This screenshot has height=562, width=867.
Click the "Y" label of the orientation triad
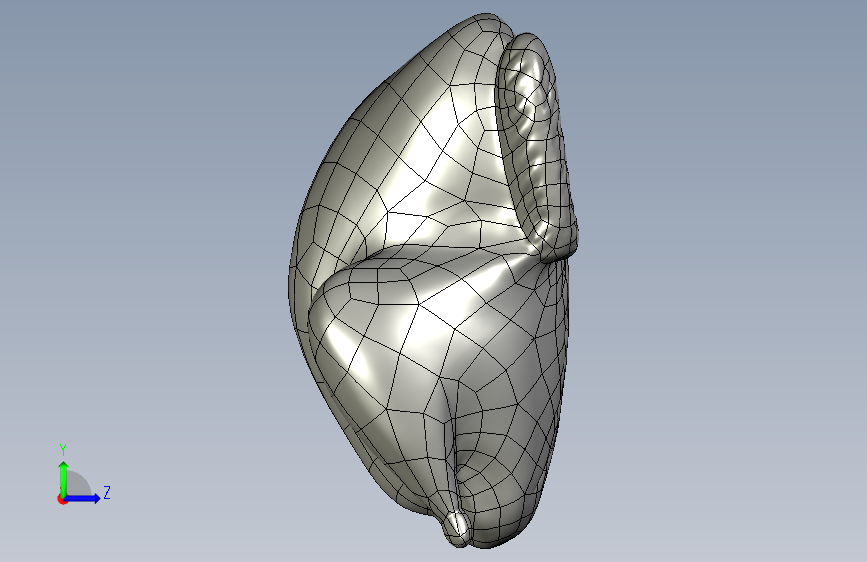click(63, 450)
